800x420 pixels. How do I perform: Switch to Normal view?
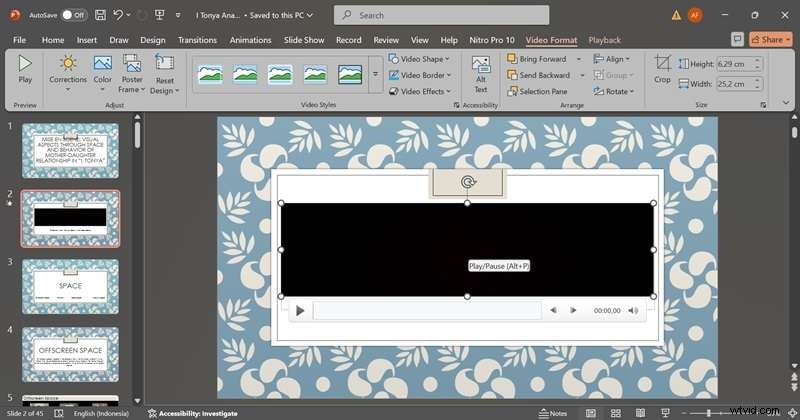point(591,413)
